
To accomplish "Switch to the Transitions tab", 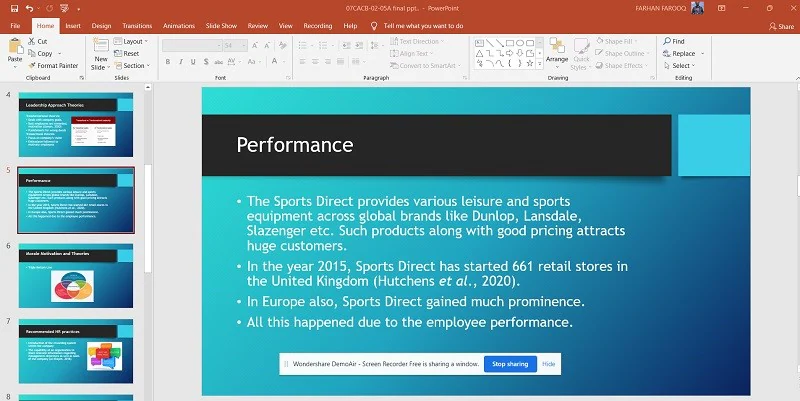I will coord(137,26).
